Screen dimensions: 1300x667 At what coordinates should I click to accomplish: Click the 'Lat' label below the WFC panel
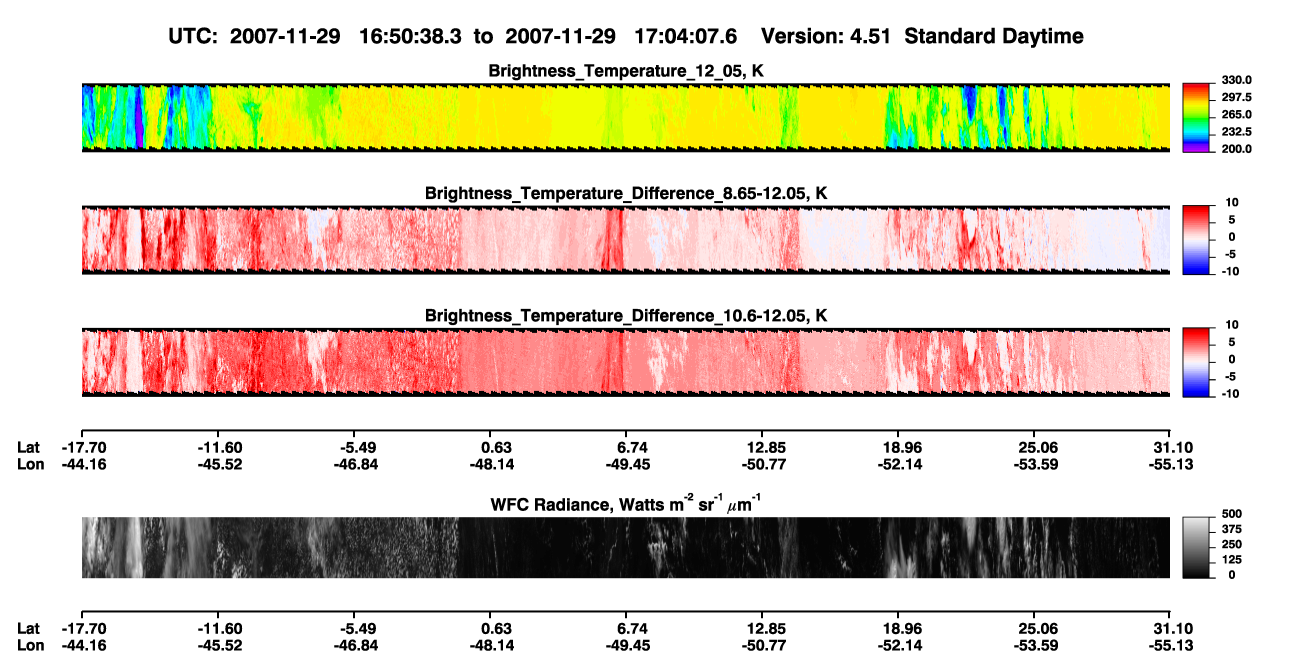coord(28,628)
